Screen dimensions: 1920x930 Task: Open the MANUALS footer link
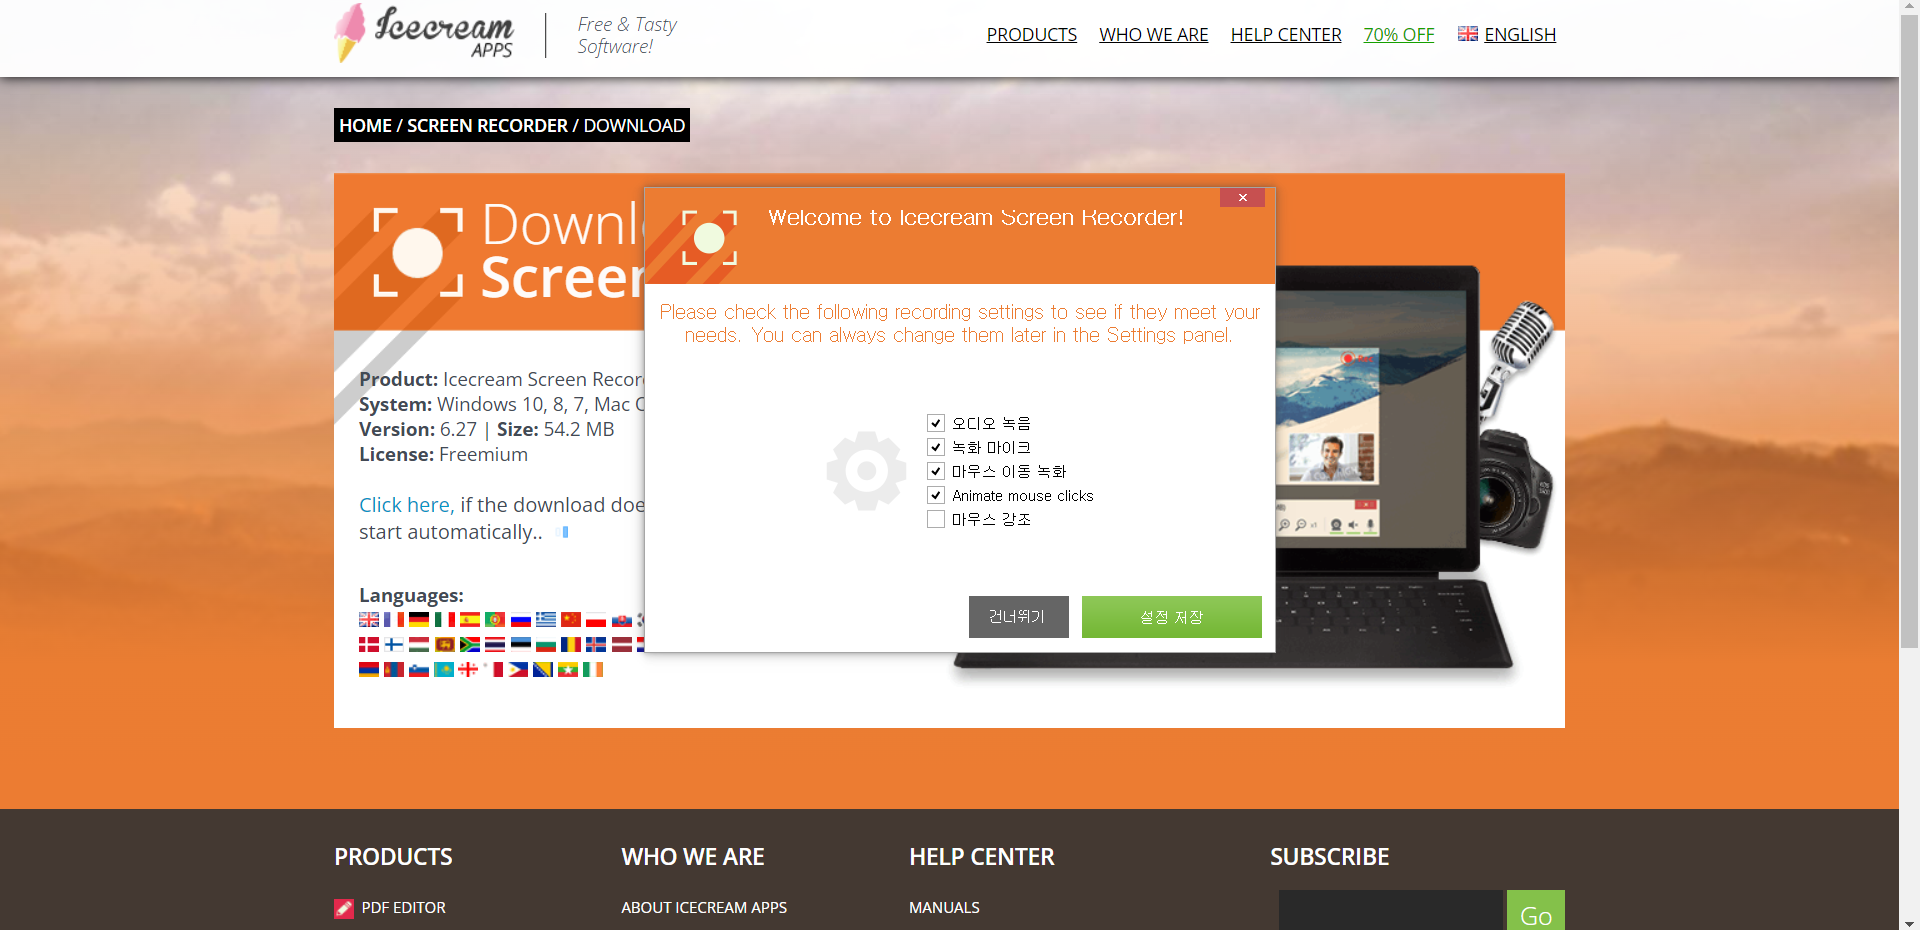944,908
